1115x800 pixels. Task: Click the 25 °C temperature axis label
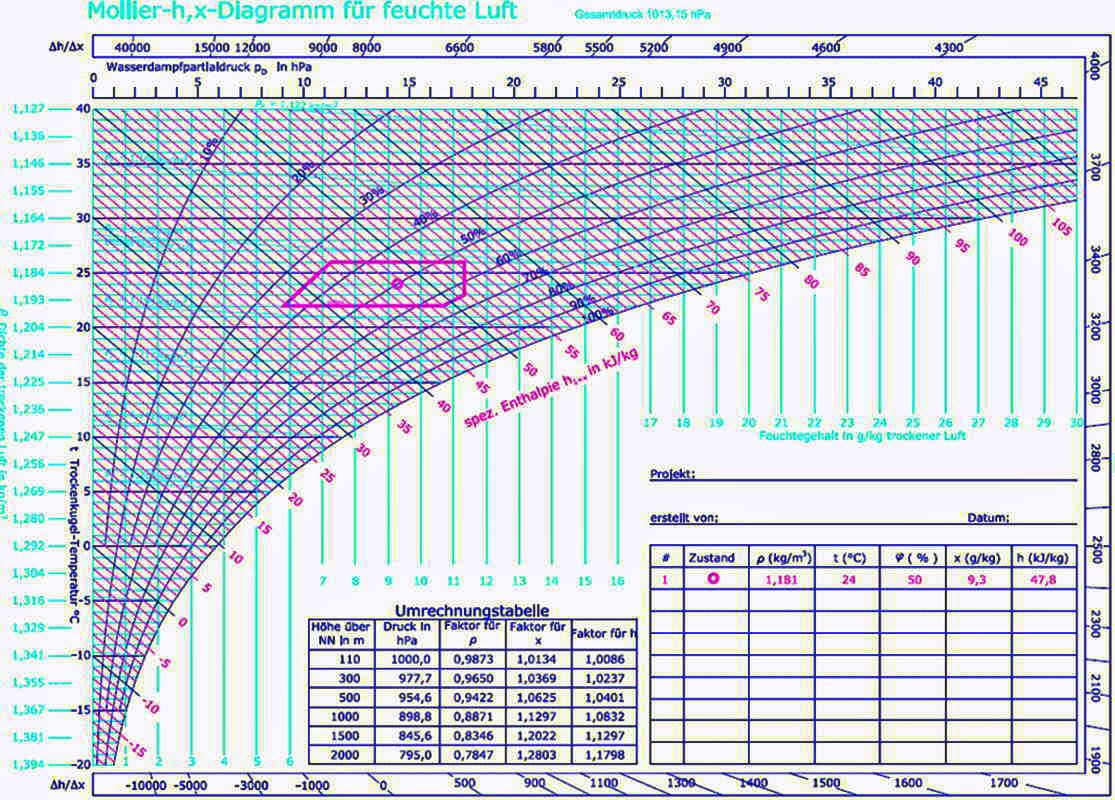[83, 272]
